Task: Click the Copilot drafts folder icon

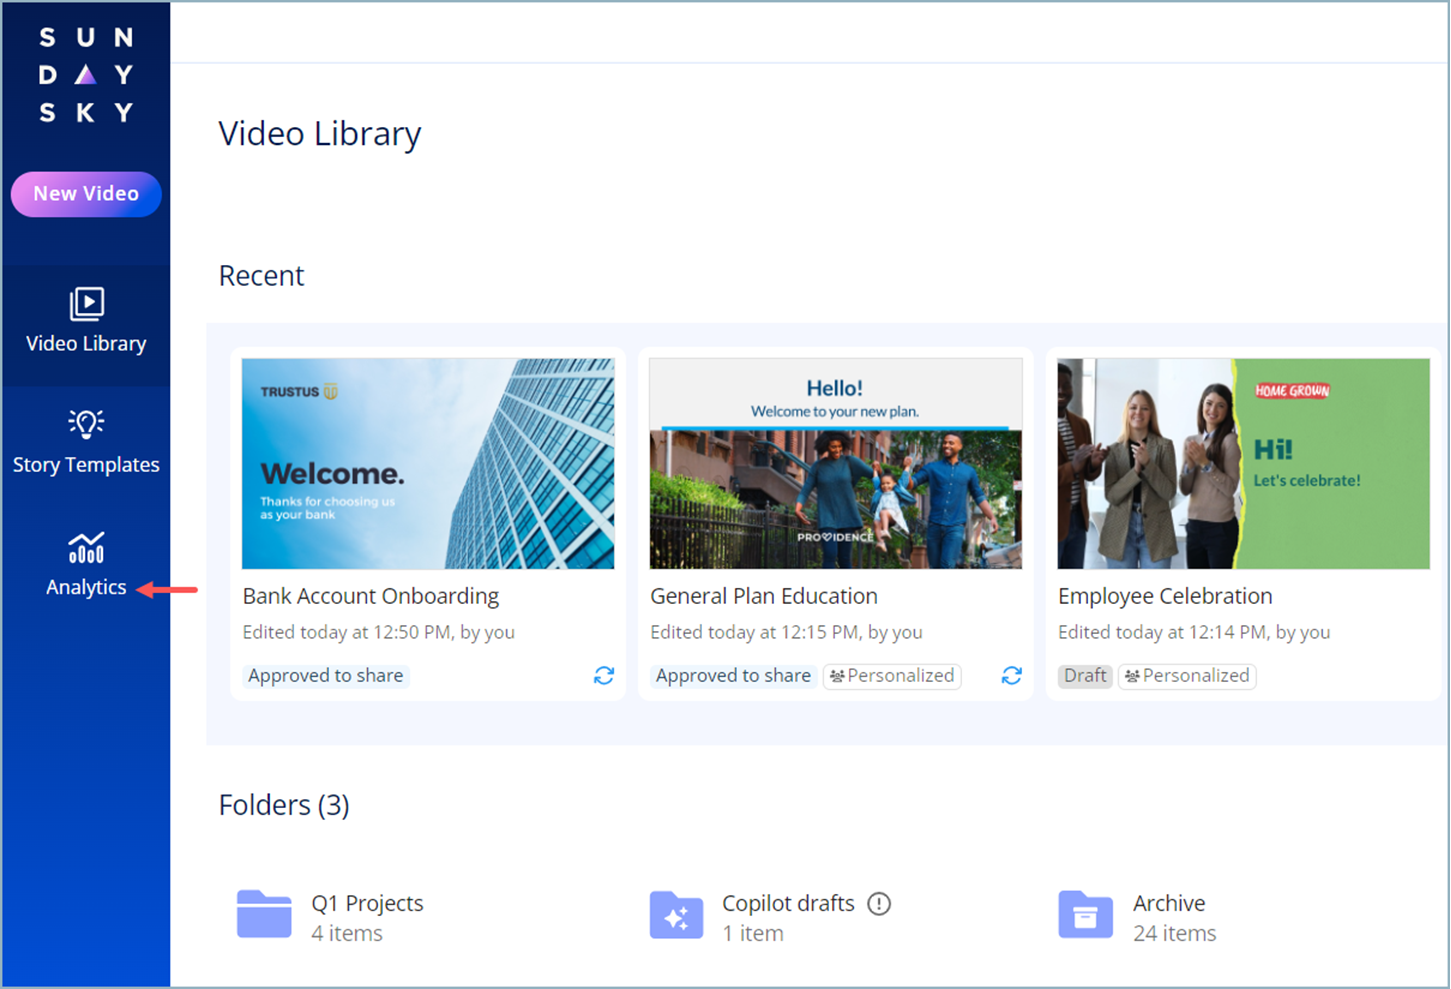Action: [x=676, y=914]
